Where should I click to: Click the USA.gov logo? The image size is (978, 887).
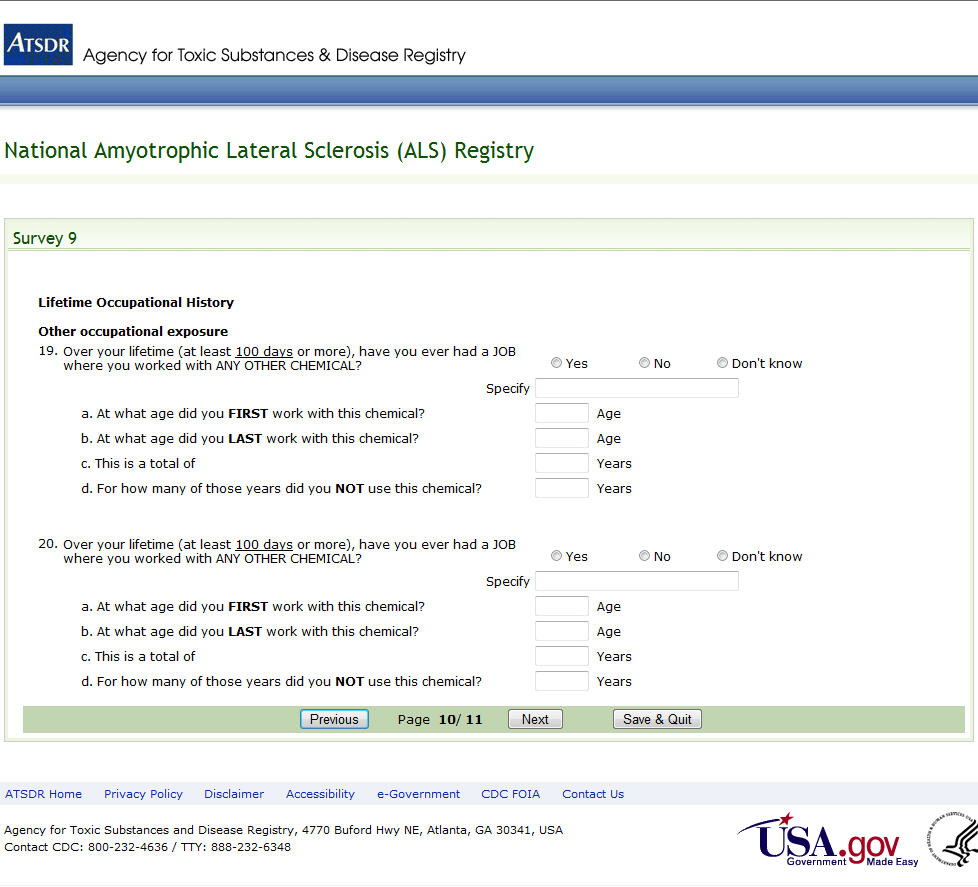827,840
